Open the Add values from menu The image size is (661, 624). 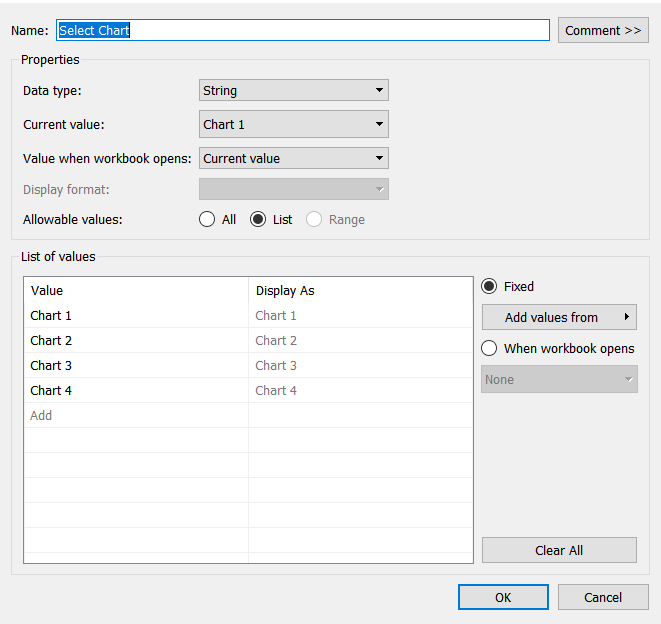pos(559,317)
